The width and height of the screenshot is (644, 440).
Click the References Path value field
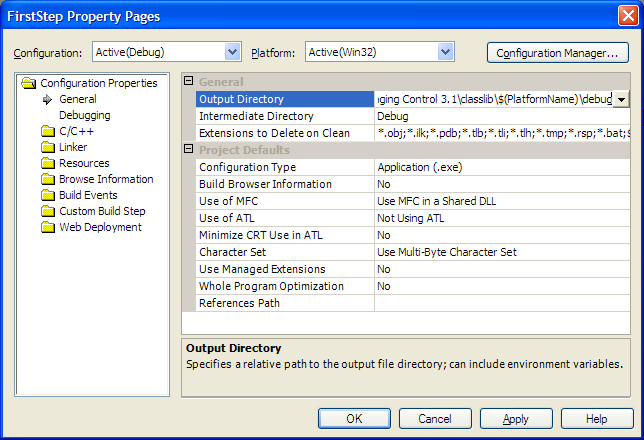tap(500, 303)
